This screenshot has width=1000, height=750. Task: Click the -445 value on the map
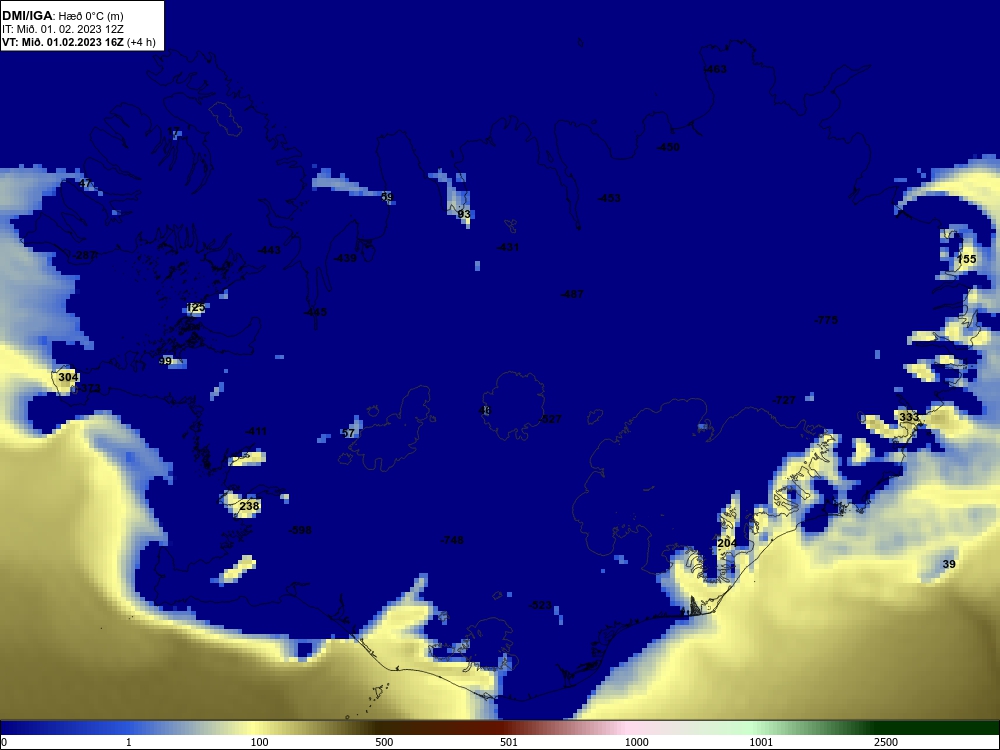tap(315, 312)
